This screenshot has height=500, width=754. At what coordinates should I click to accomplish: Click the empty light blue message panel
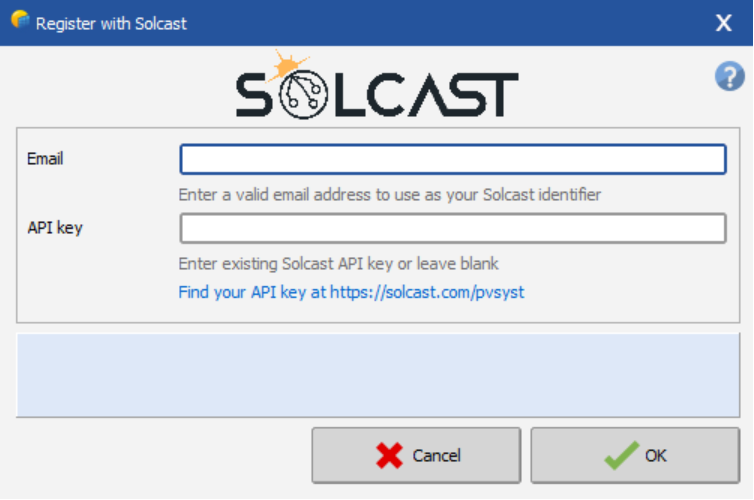[378, 375]
